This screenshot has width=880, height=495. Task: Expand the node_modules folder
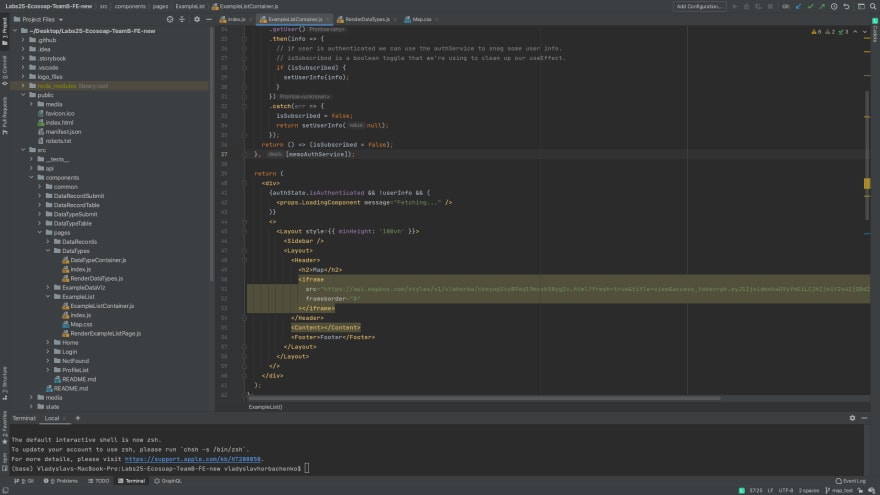tap(24, 86)
